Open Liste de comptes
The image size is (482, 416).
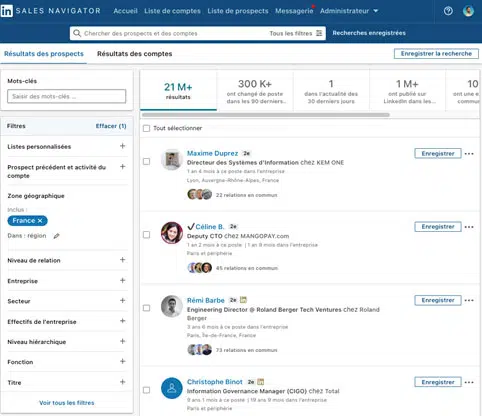172,11
